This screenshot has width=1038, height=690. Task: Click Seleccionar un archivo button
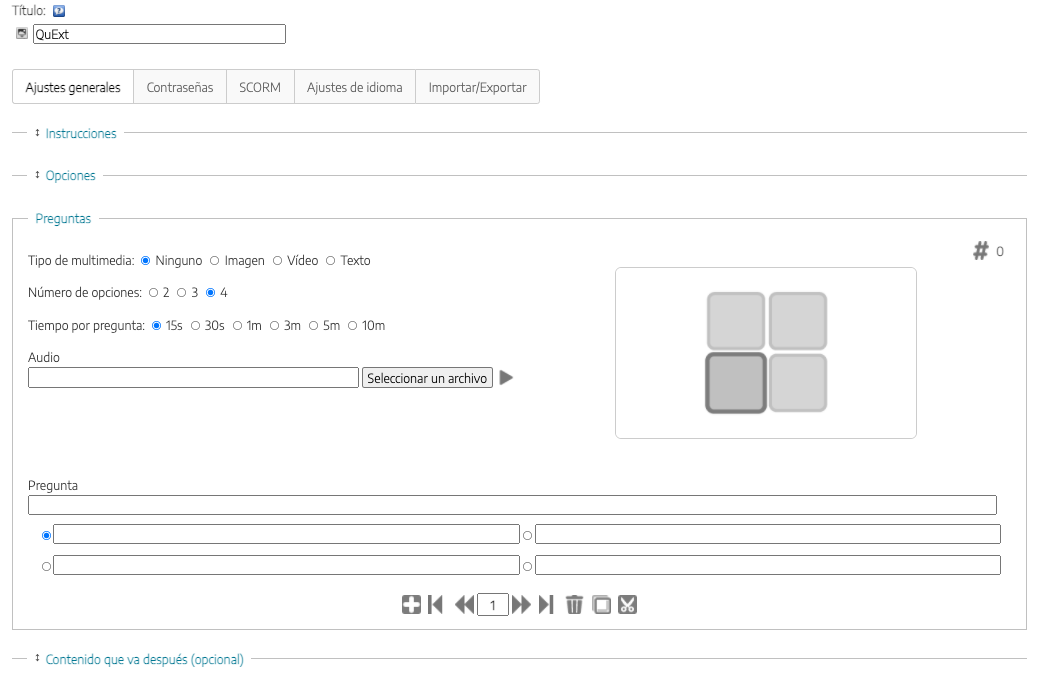[x=427, y=379]
